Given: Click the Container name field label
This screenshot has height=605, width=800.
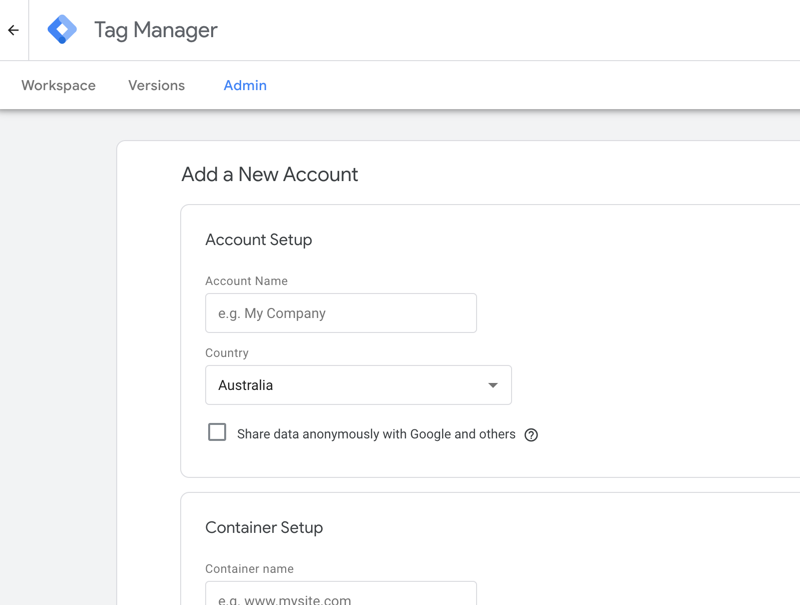Looking at the screenshot, I should click(x=249, y=569).
